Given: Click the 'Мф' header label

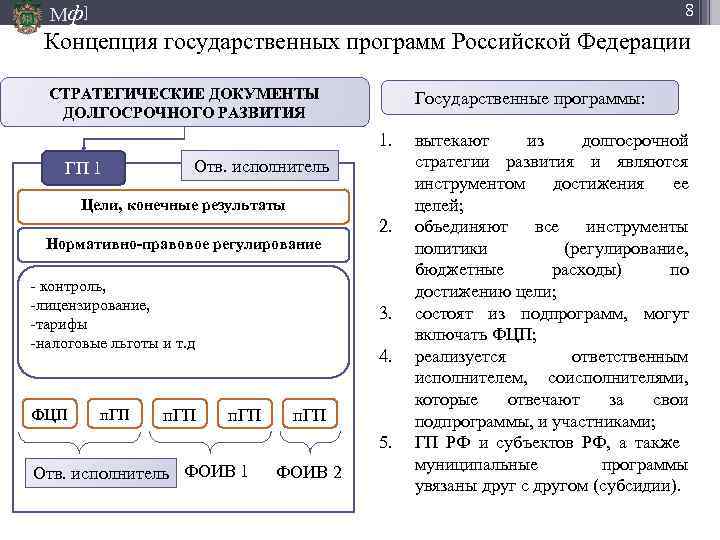Looking at the screenshot, I should [x=68, y=14].
